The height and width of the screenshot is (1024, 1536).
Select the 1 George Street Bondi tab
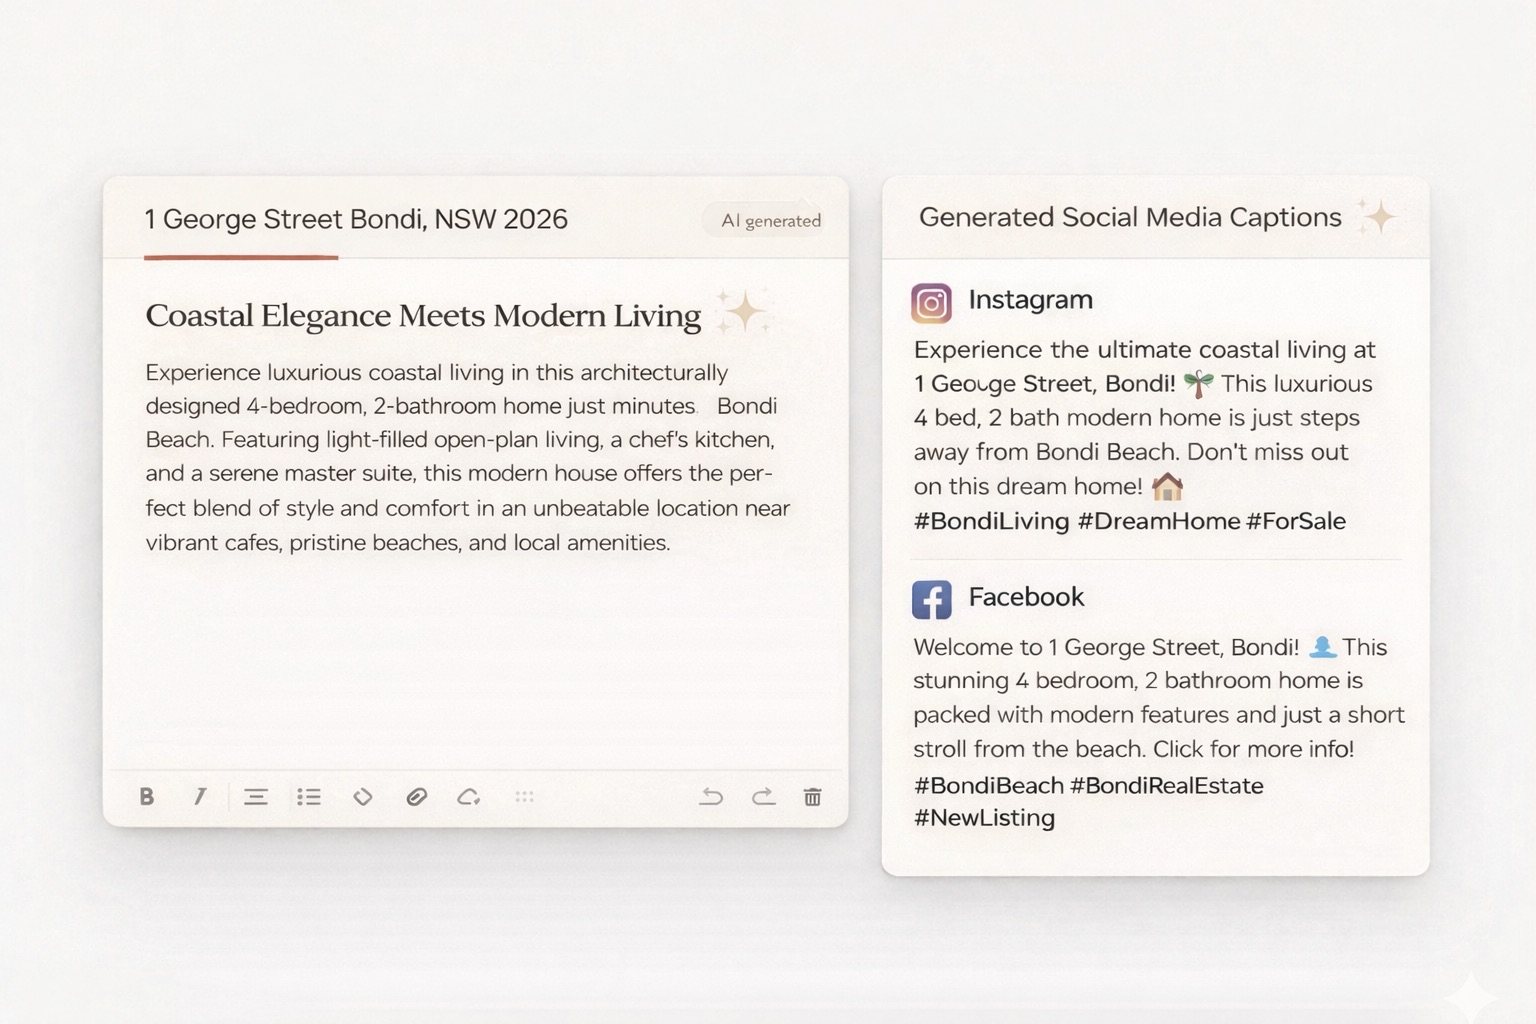355,219
